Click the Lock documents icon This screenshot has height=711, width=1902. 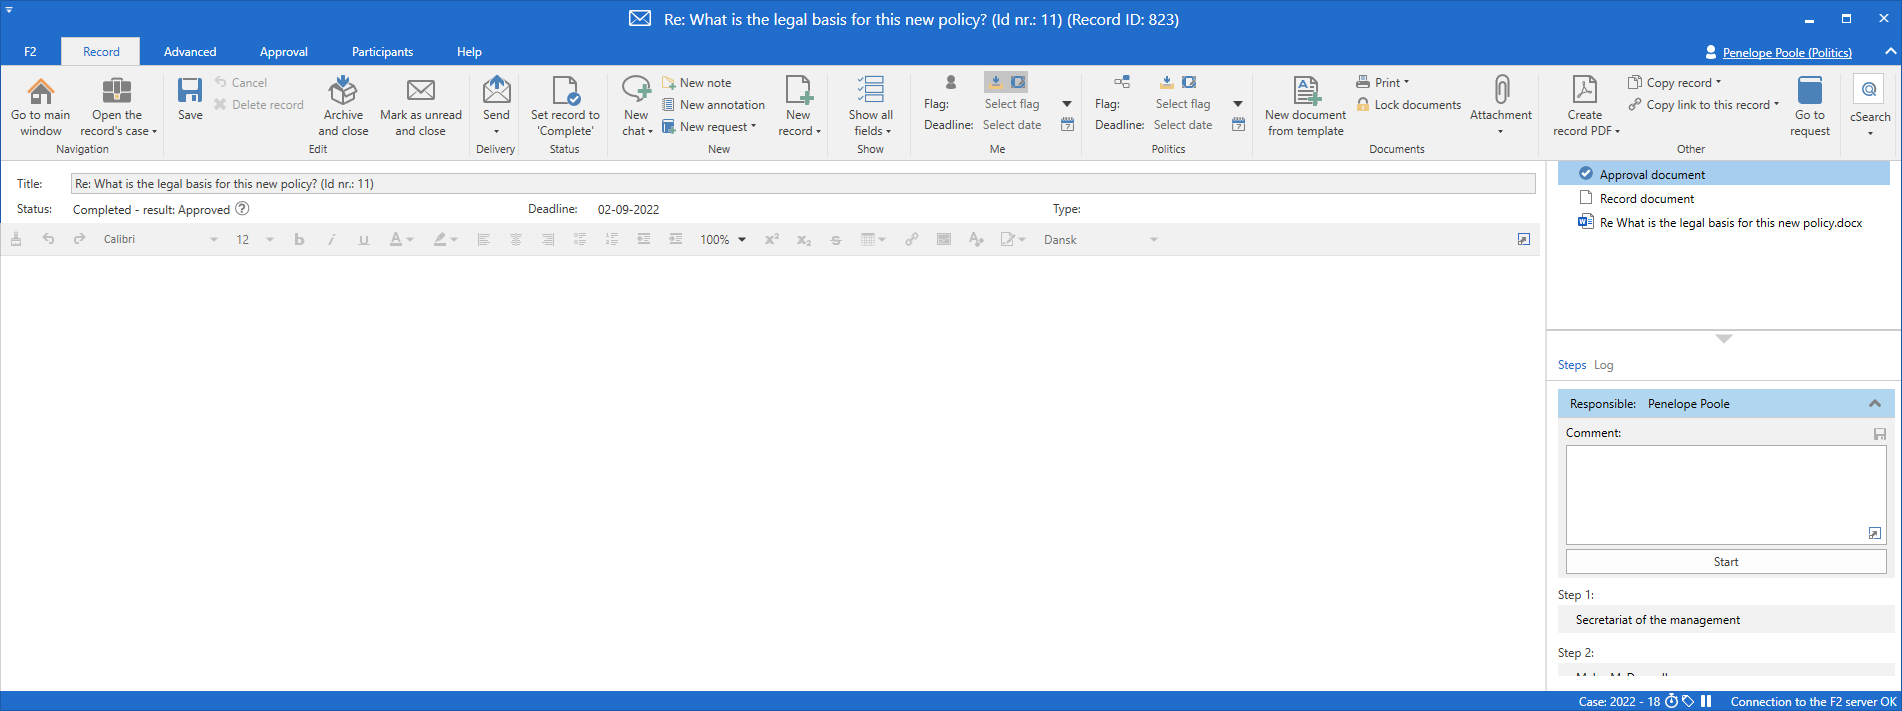[1363, 105]
